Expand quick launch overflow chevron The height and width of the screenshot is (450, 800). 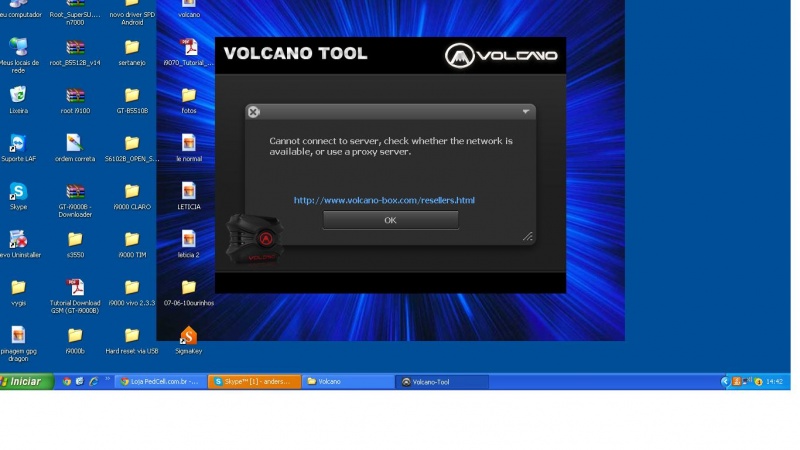108,379
